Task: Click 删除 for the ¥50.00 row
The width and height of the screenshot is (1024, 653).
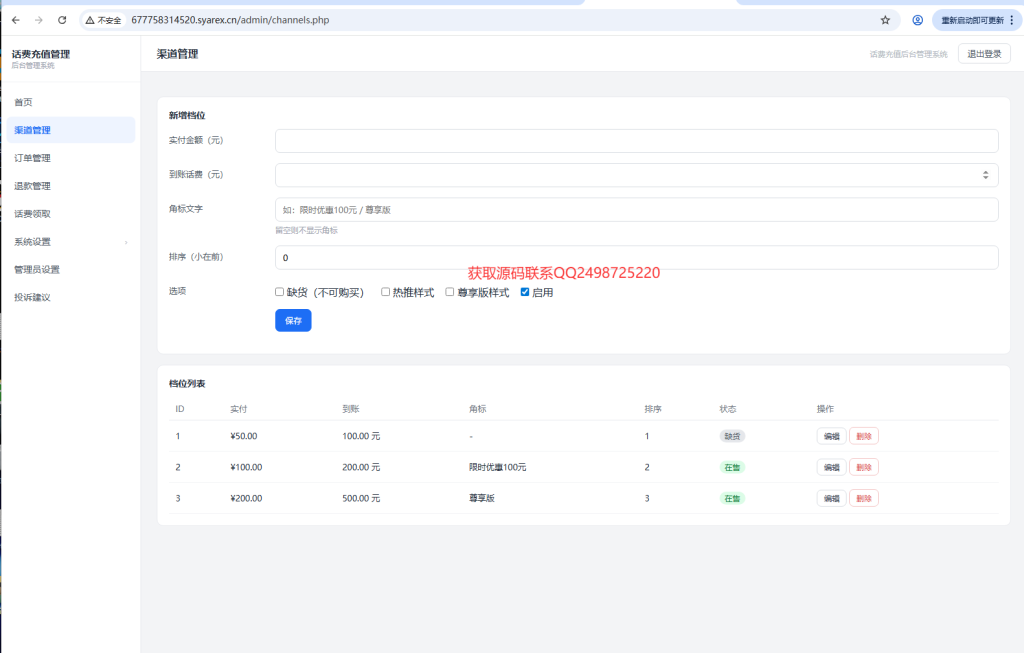Action: [863, 436]
